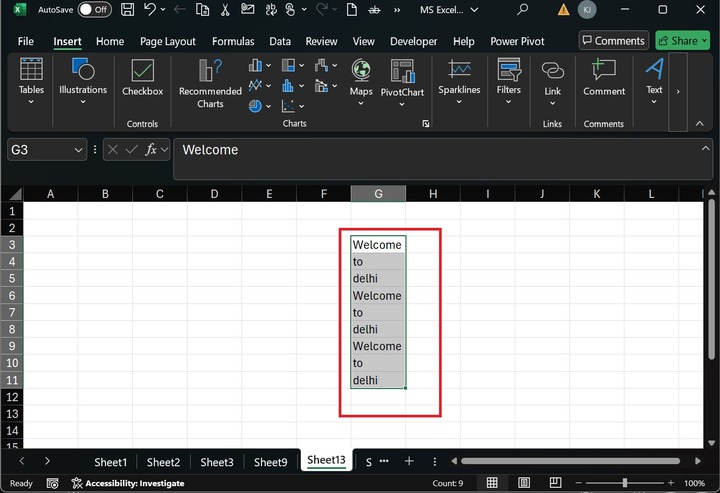
Task: Open Recommended Charts
Action: coord(210,82)
